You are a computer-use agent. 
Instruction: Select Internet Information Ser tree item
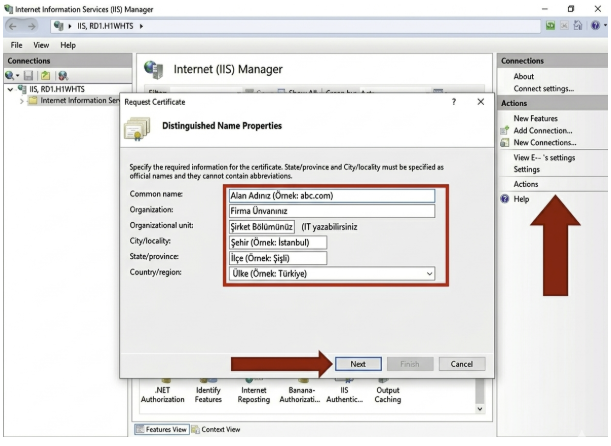79,100
